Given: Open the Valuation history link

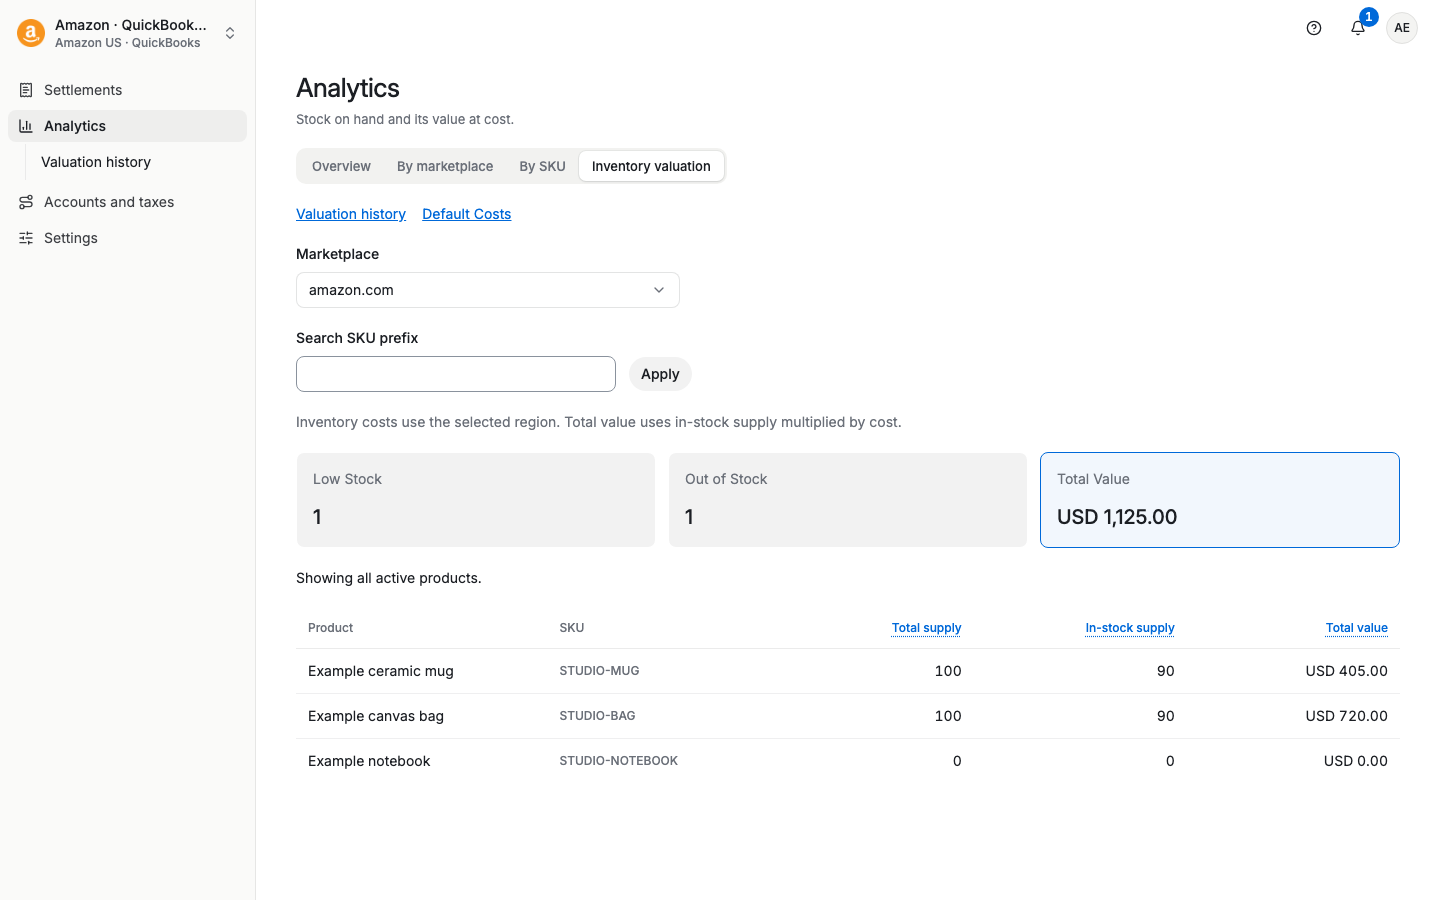Looking at the screenshot, I should tap(351, 214).
